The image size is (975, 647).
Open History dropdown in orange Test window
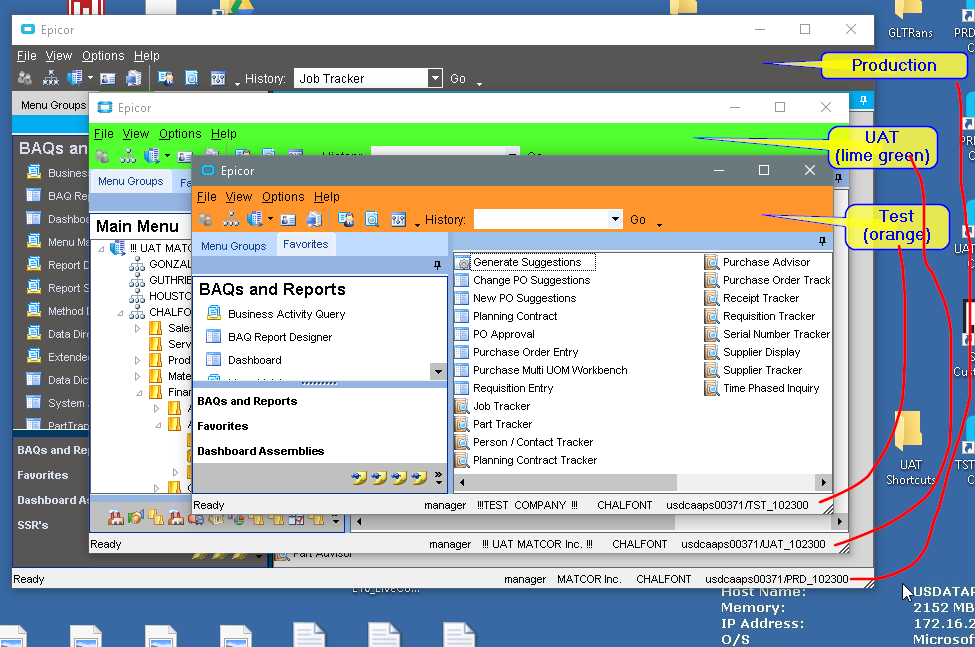(x=615, y=219)
